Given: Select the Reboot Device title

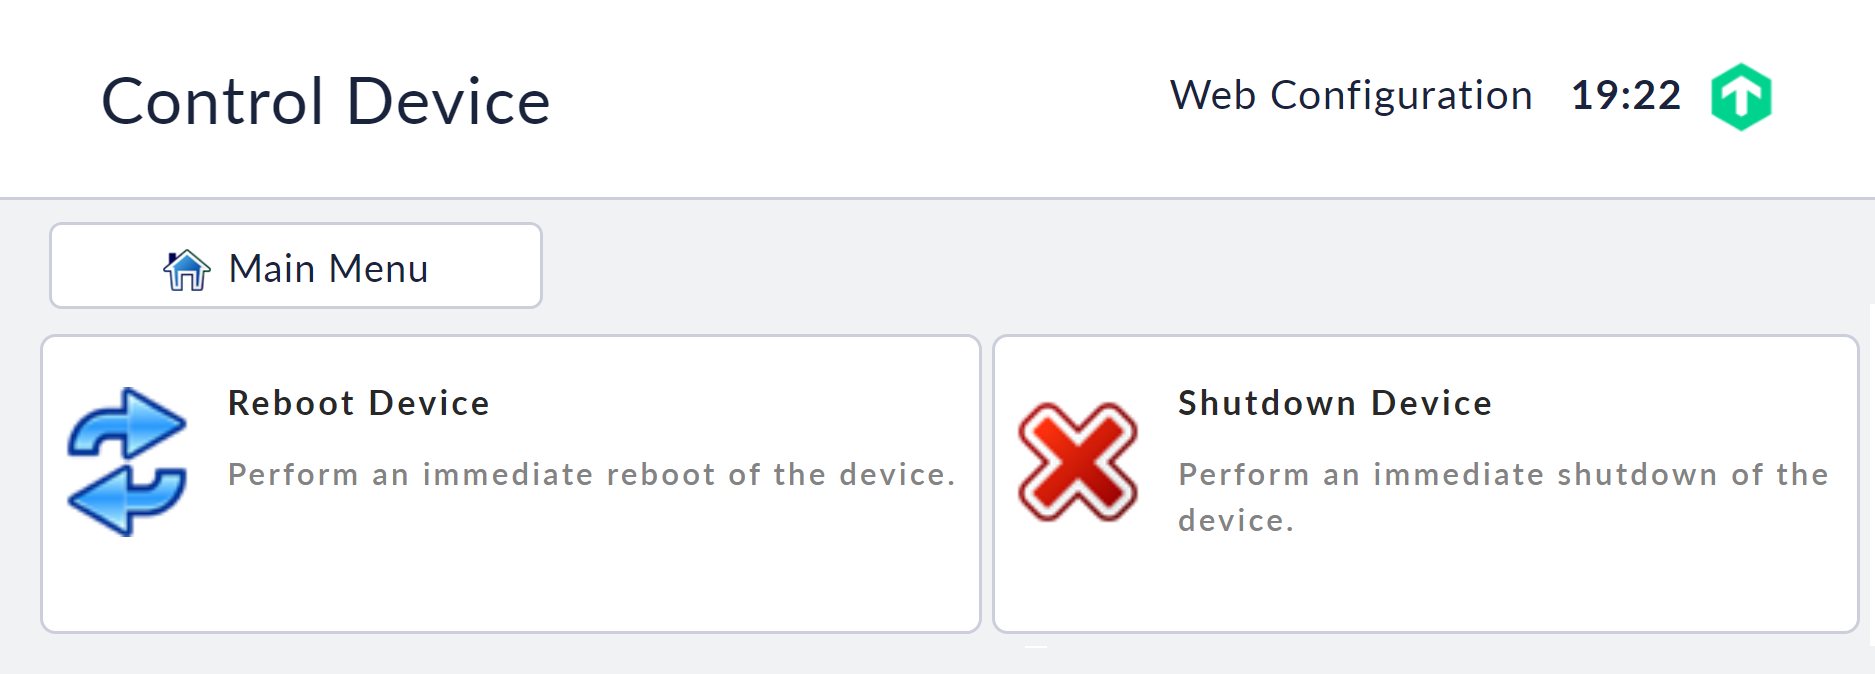Looking at the screenshot, I should [x=359, y=403].
